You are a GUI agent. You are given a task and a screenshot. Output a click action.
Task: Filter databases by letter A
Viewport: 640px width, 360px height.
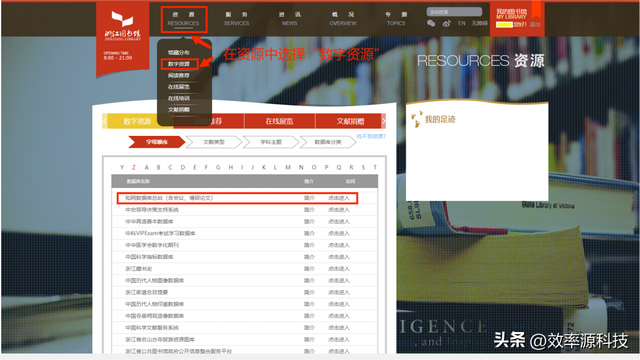click(147, 167)
